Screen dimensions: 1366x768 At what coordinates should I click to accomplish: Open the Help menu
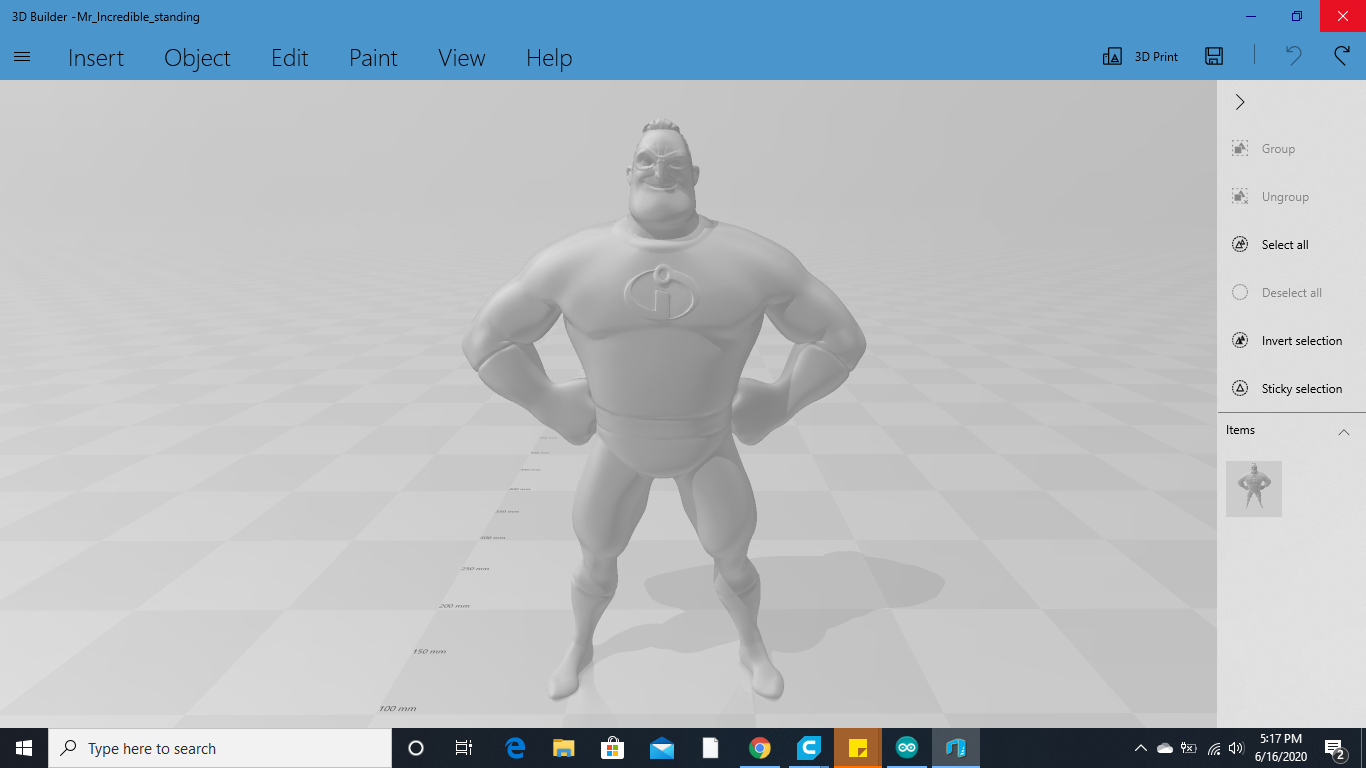pos(548,58)
